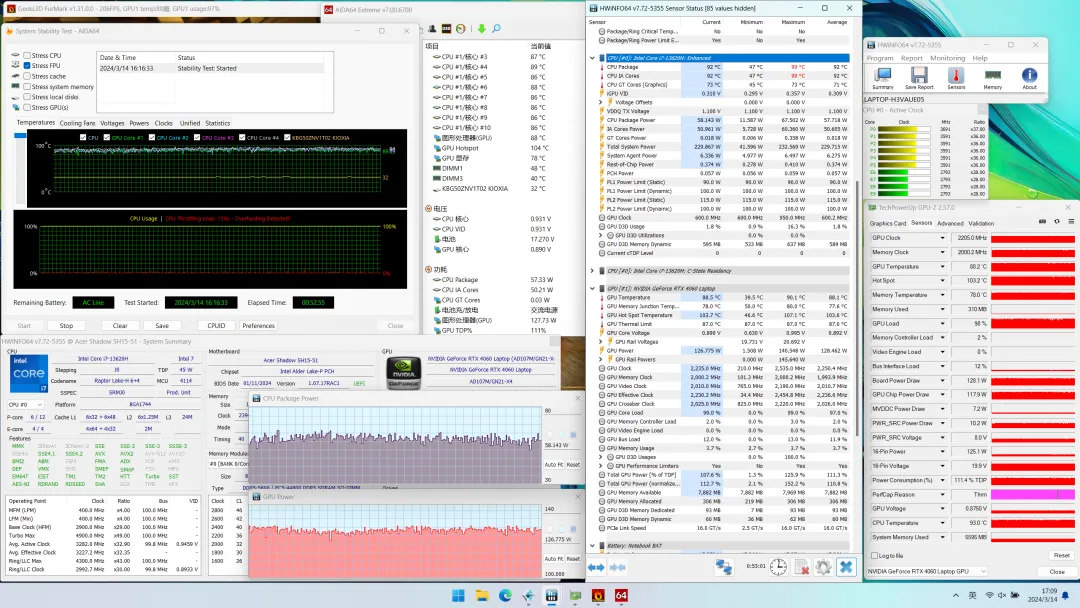1080x608 pixels.
Task: Click the Save Report floppy icon
Action: [919, 78]
